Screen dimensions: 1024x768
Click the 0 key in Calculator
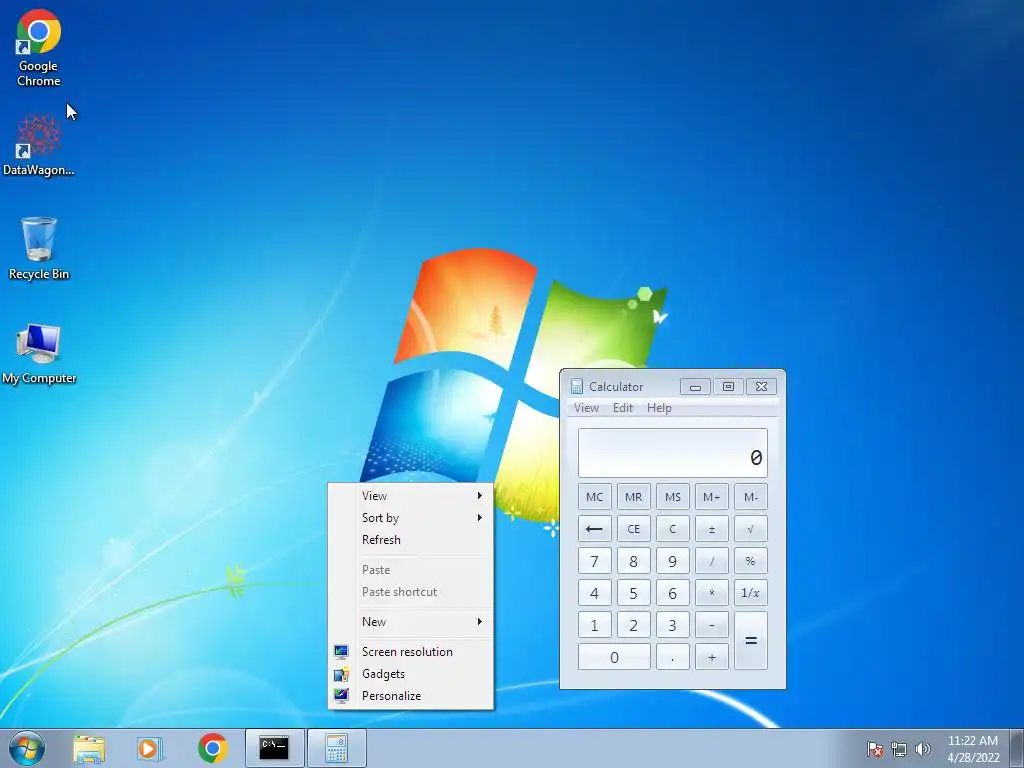tap(614, 657)
